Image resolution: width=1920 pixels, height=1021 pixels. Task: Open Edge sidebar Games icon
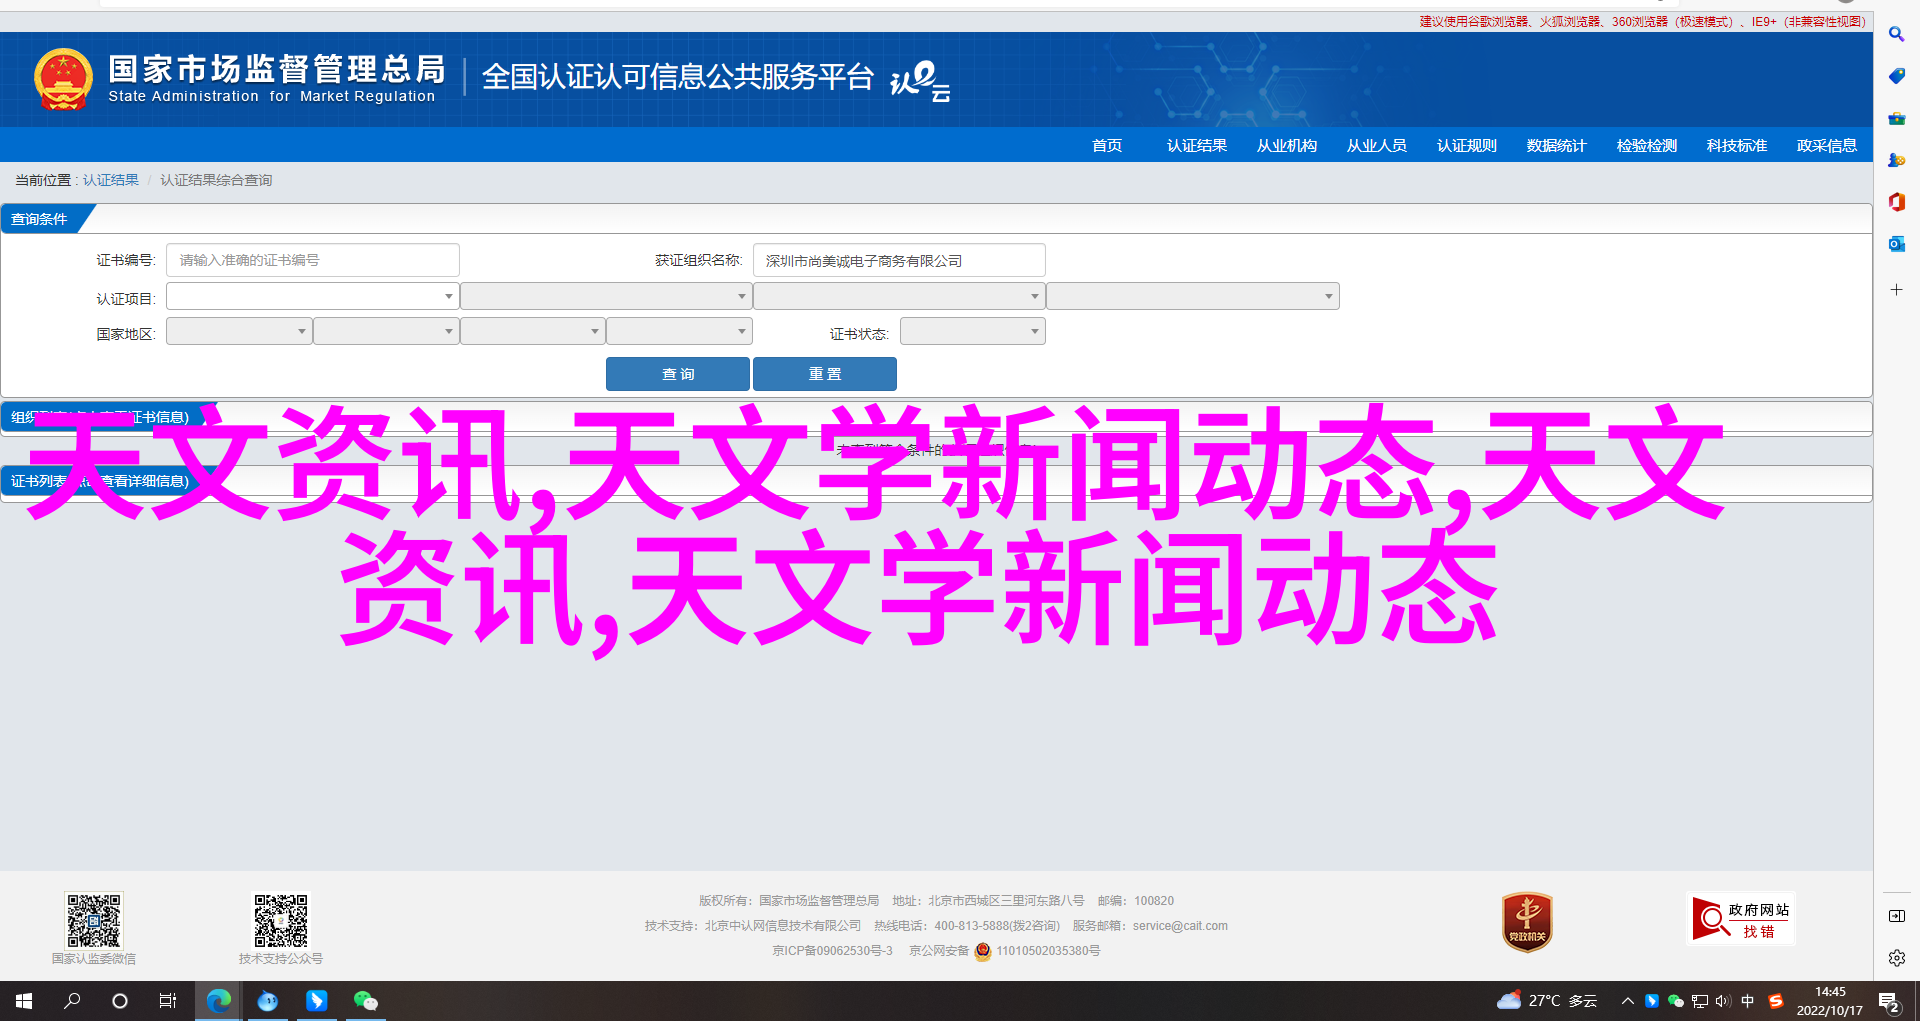[x=1896, y=160]
